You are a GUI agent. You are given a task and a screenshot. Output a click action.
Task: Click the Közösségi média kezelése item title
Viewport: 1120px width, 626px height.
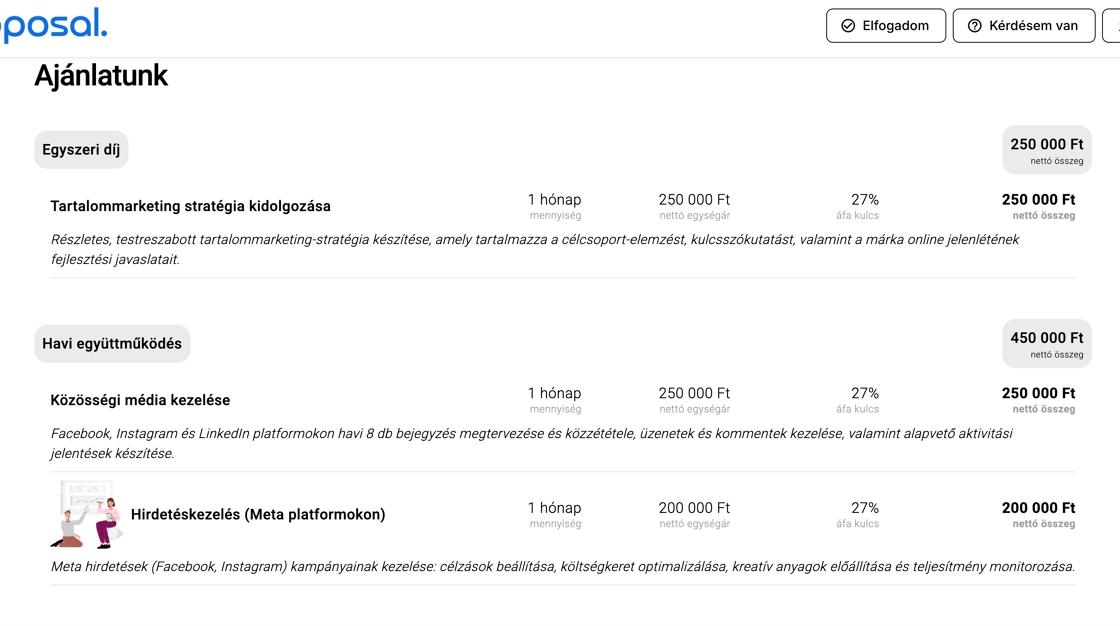(140, 400)
